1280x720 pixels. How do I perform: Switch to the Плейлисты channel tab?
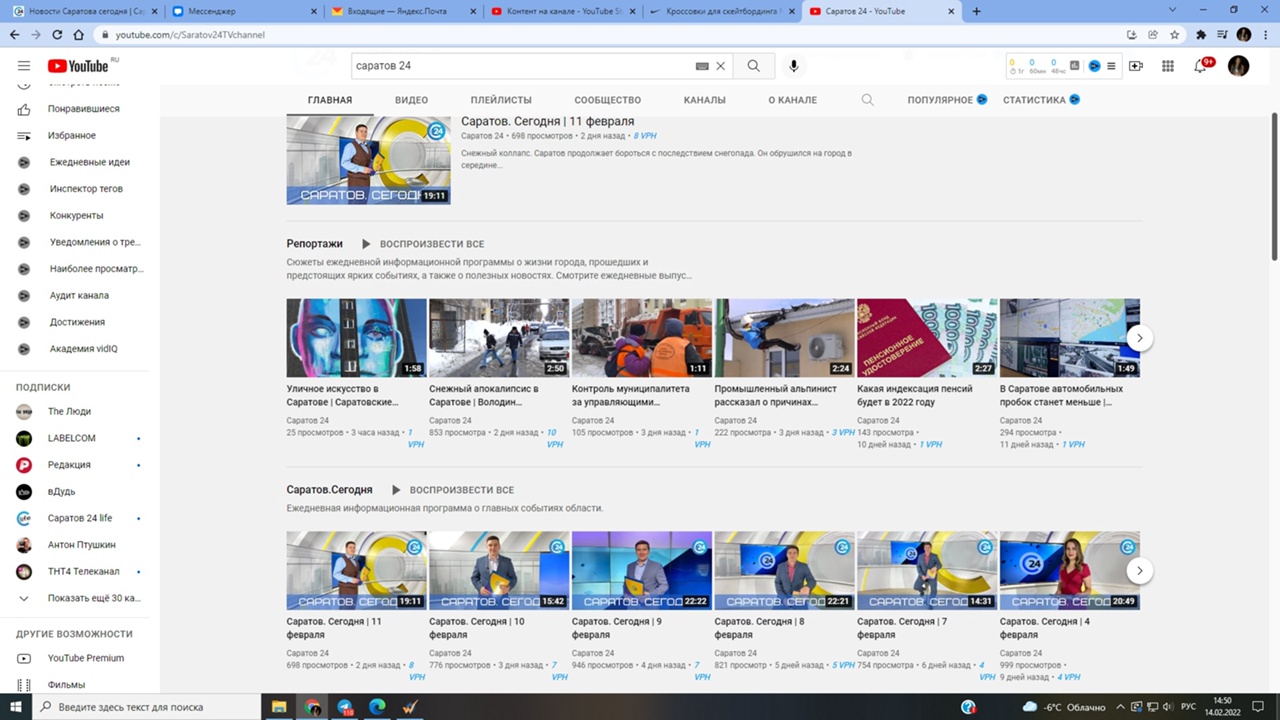click(501, 100)
